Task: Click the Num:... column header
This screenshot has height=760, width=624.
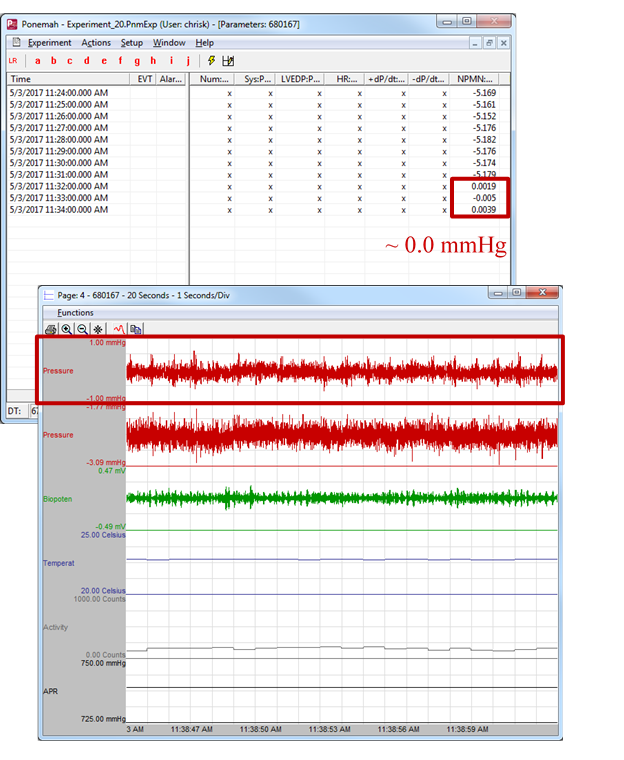Action: (x=213, y=79)
